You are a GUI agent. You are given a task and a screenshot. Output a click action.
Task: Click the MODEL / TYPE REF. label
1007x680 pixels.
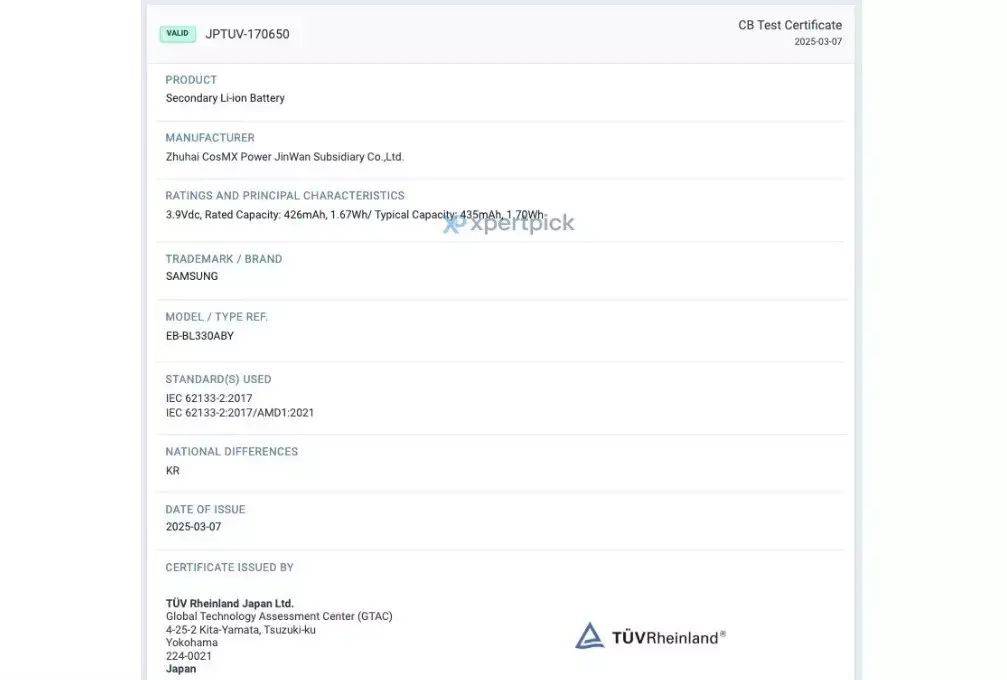point(216,317)
